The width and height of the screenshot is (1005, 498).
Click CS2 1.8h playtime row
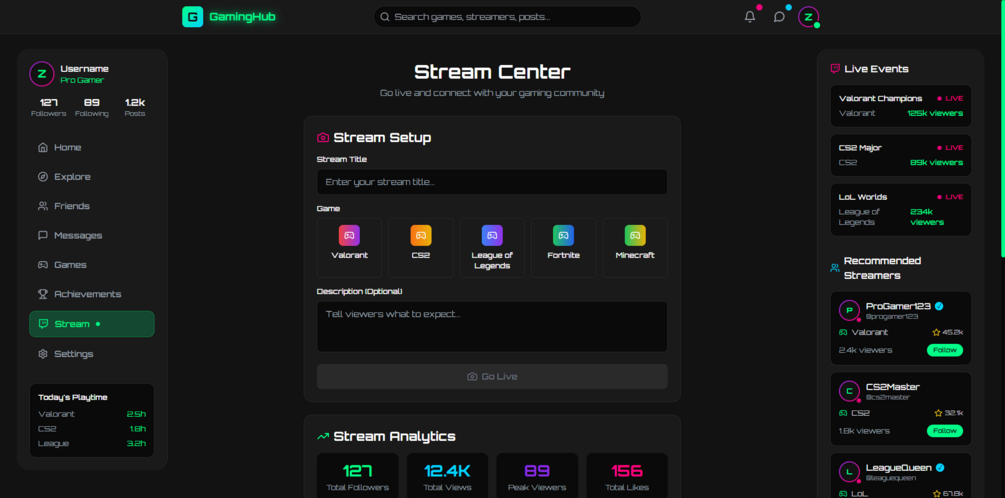[x=92, y=429]
